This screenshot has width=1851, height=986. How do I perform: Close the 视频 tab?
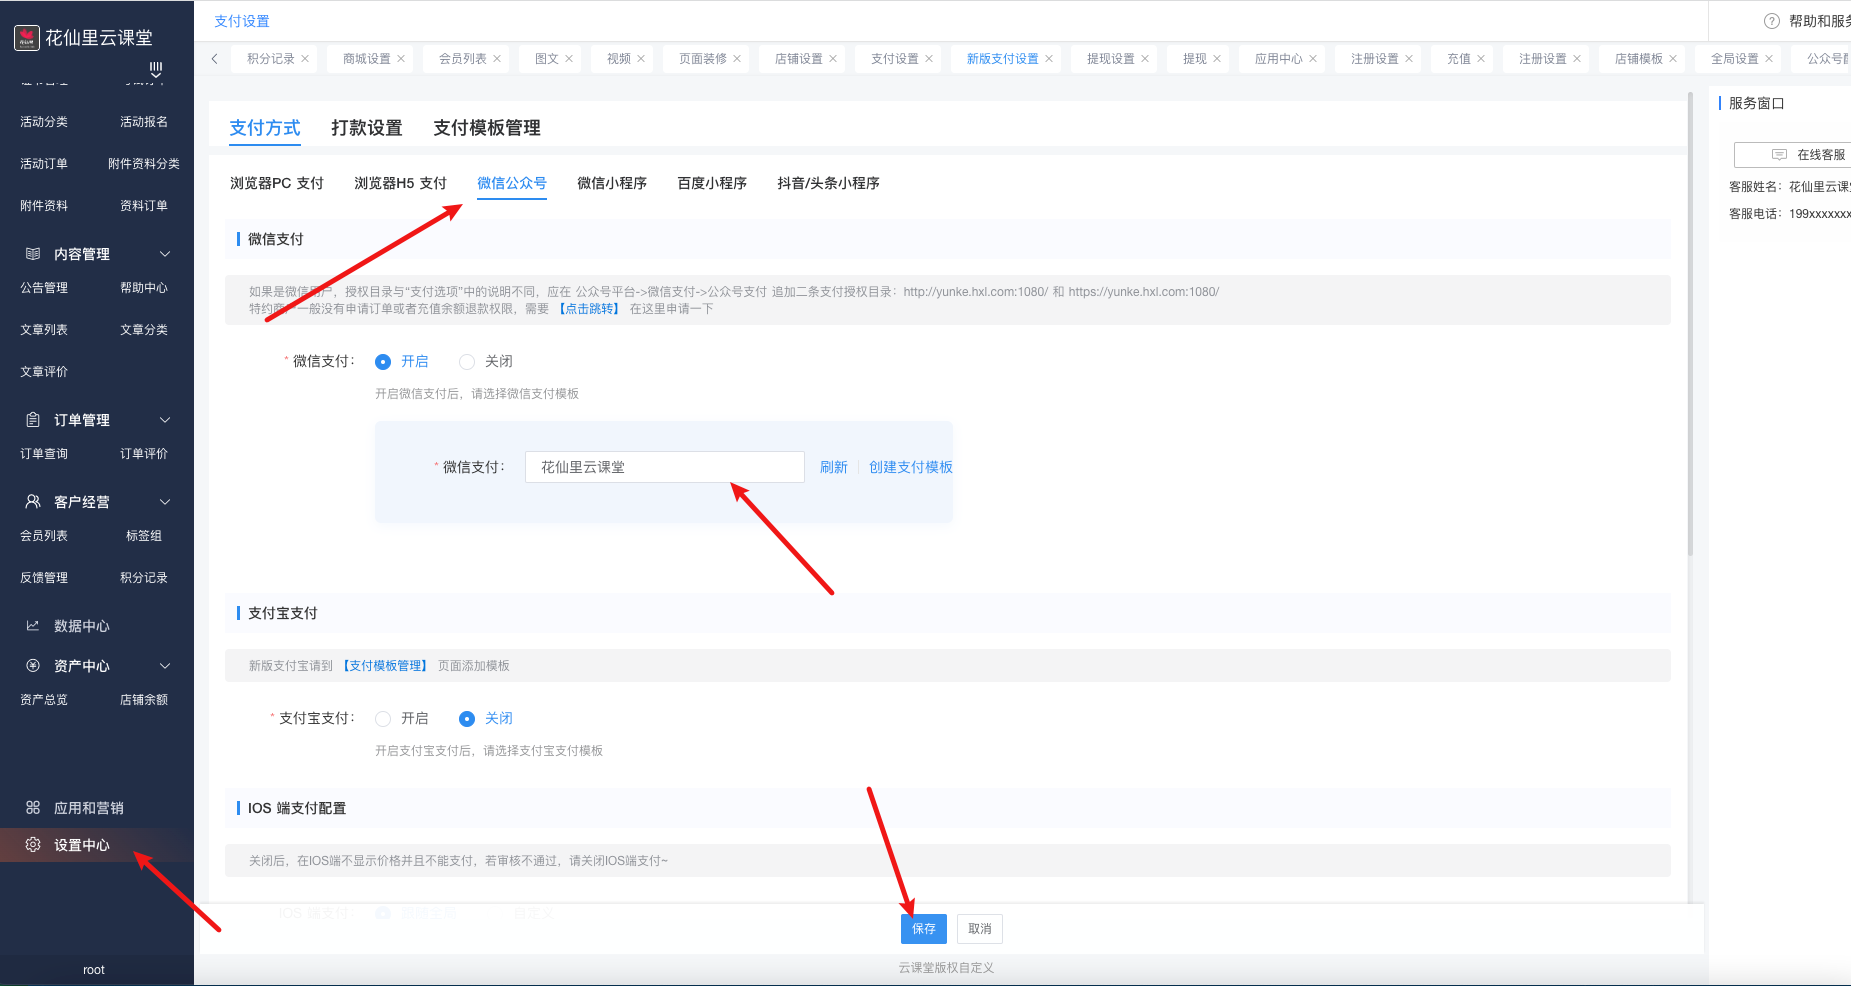coord(641,59)
